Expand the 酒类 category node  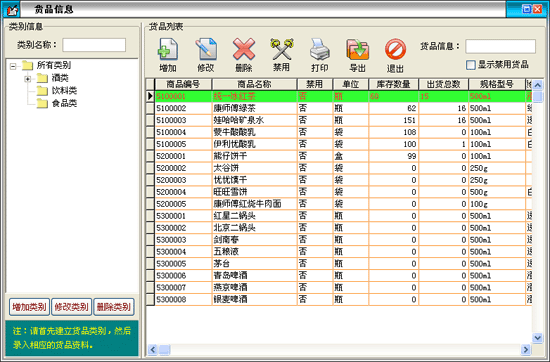27,79
